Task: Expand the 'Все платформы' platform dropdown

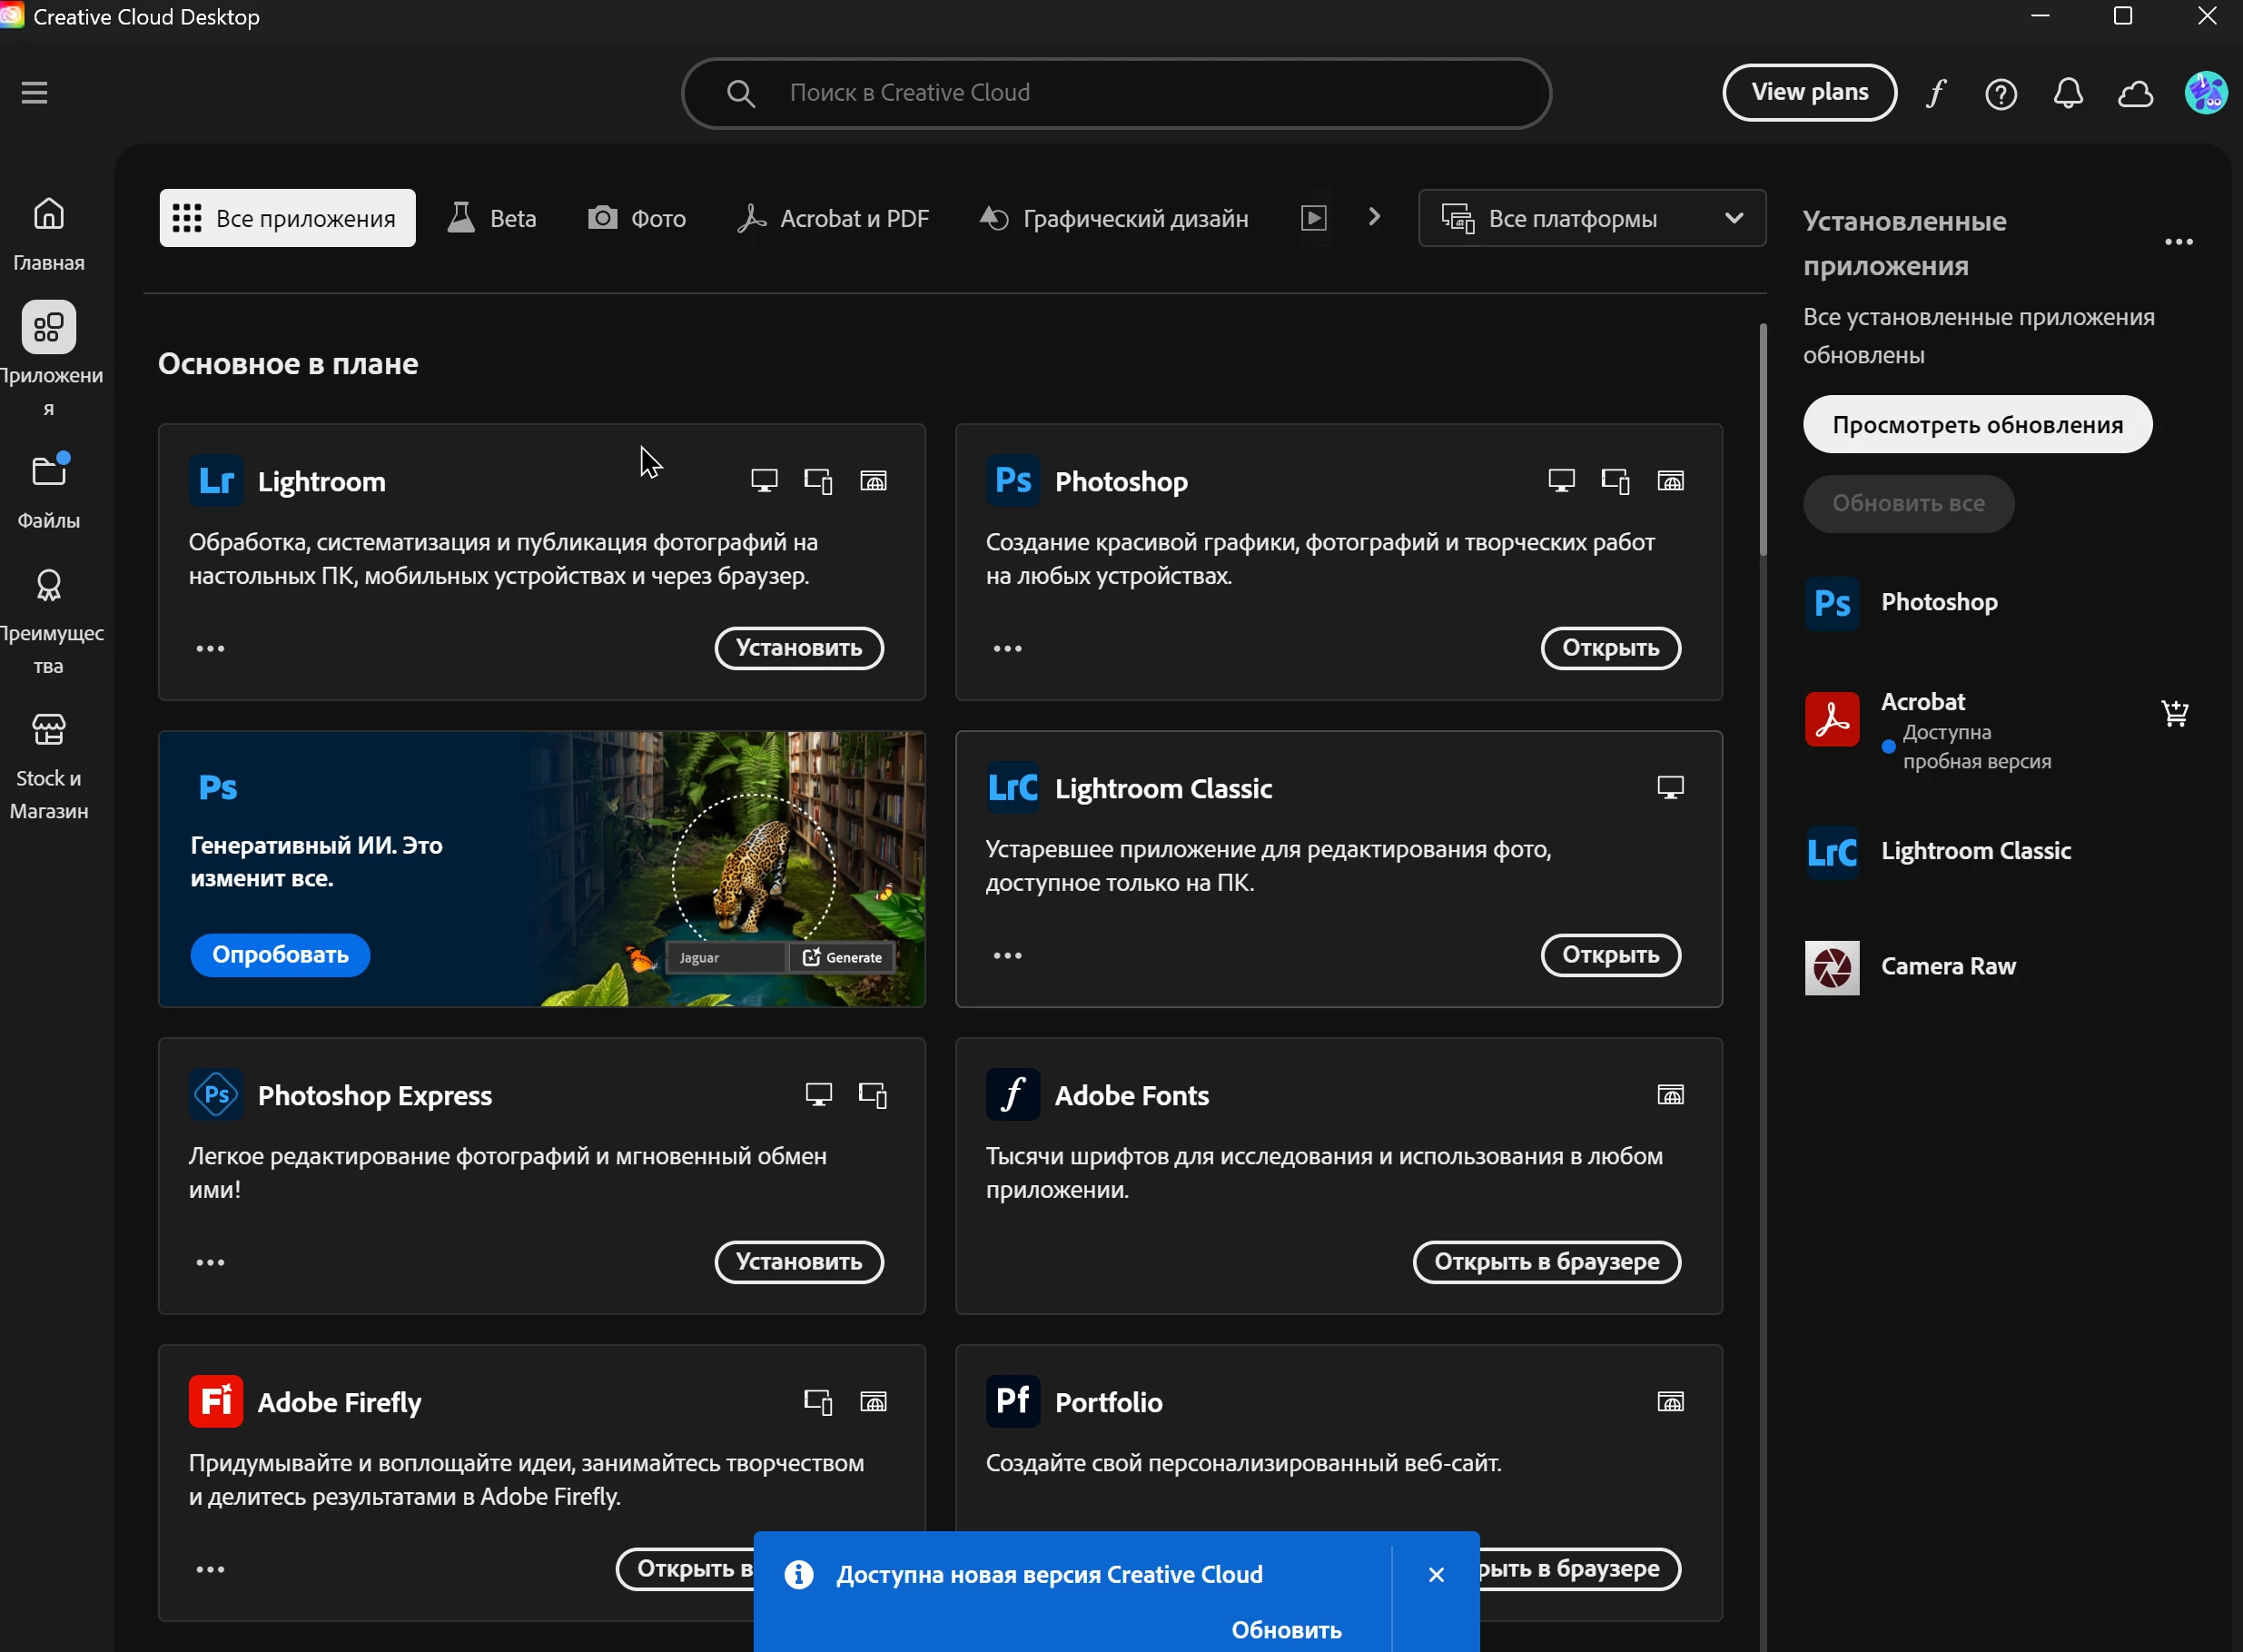Action: tap(1591, 218)
